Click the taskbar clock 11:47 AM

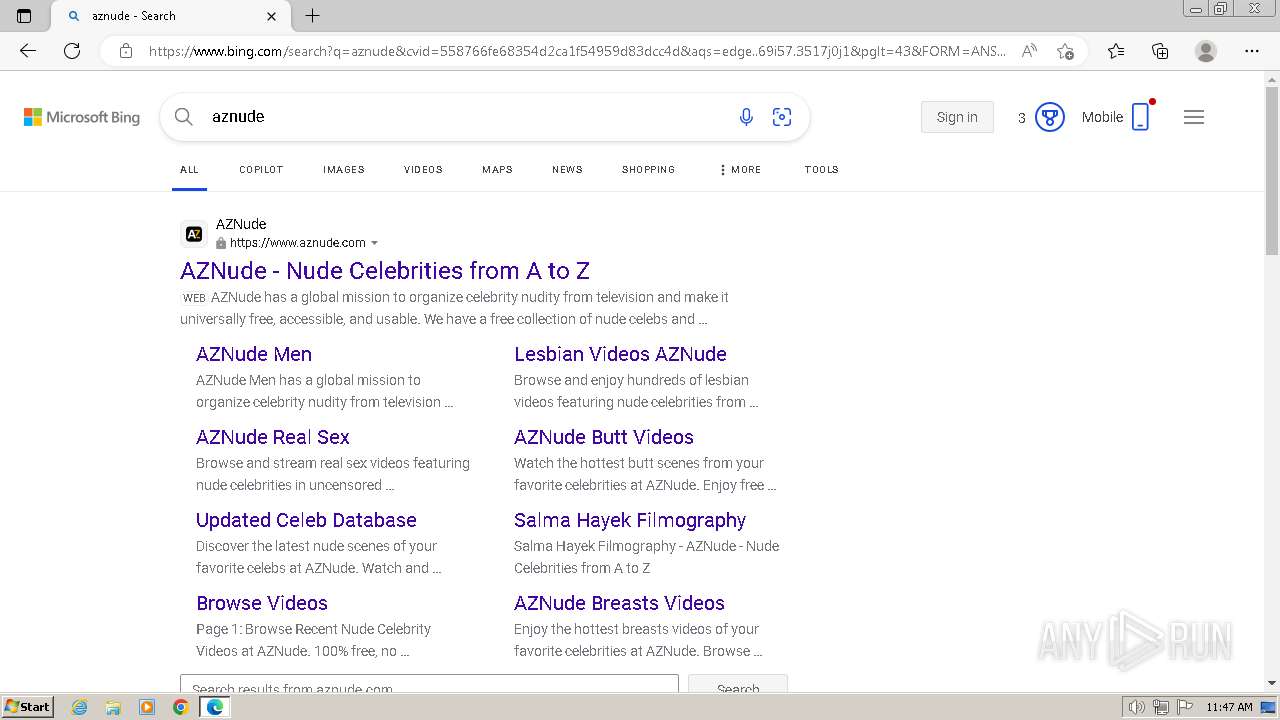(x=1229, y=707)
